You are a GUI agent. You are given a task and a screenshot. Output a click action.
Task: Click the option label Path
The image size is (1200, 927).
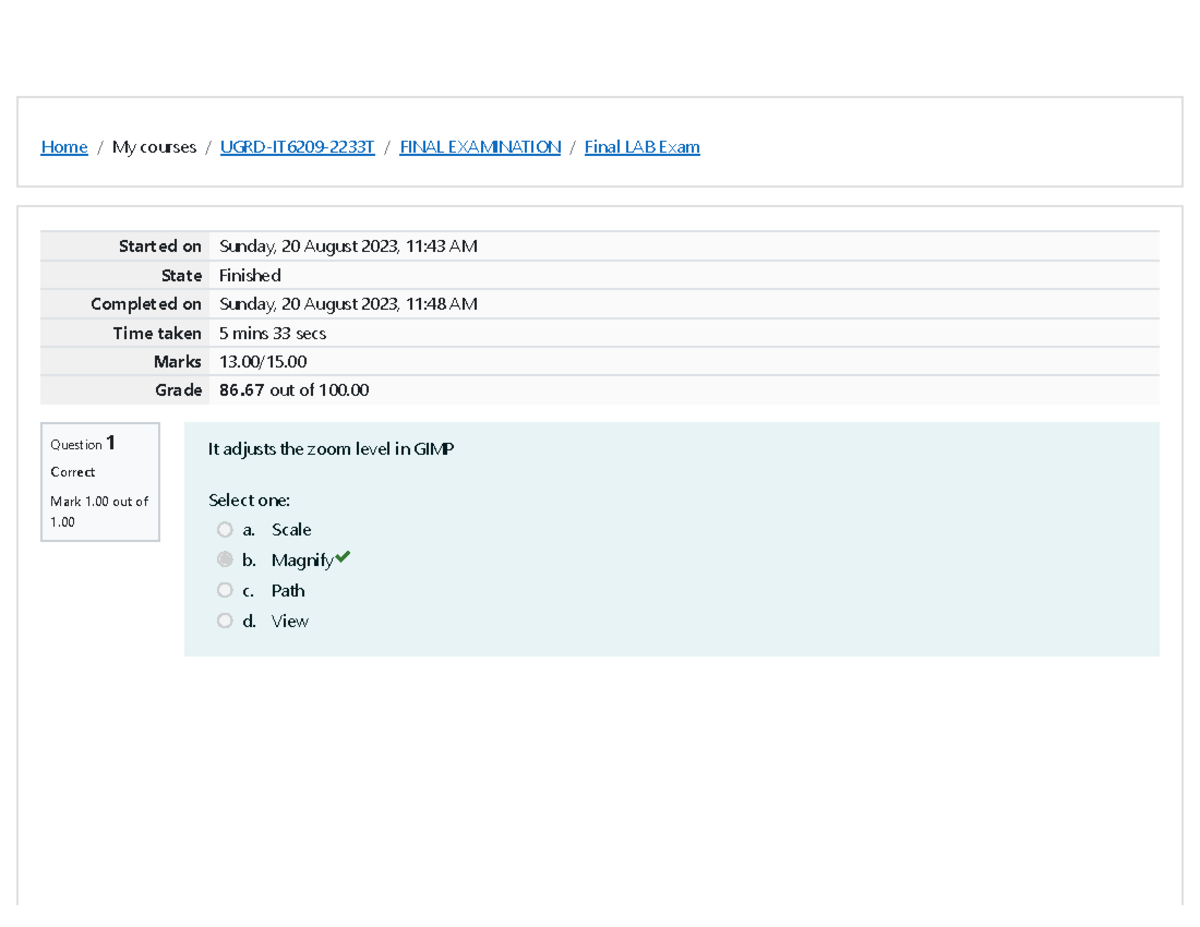(x=287, y=590)
